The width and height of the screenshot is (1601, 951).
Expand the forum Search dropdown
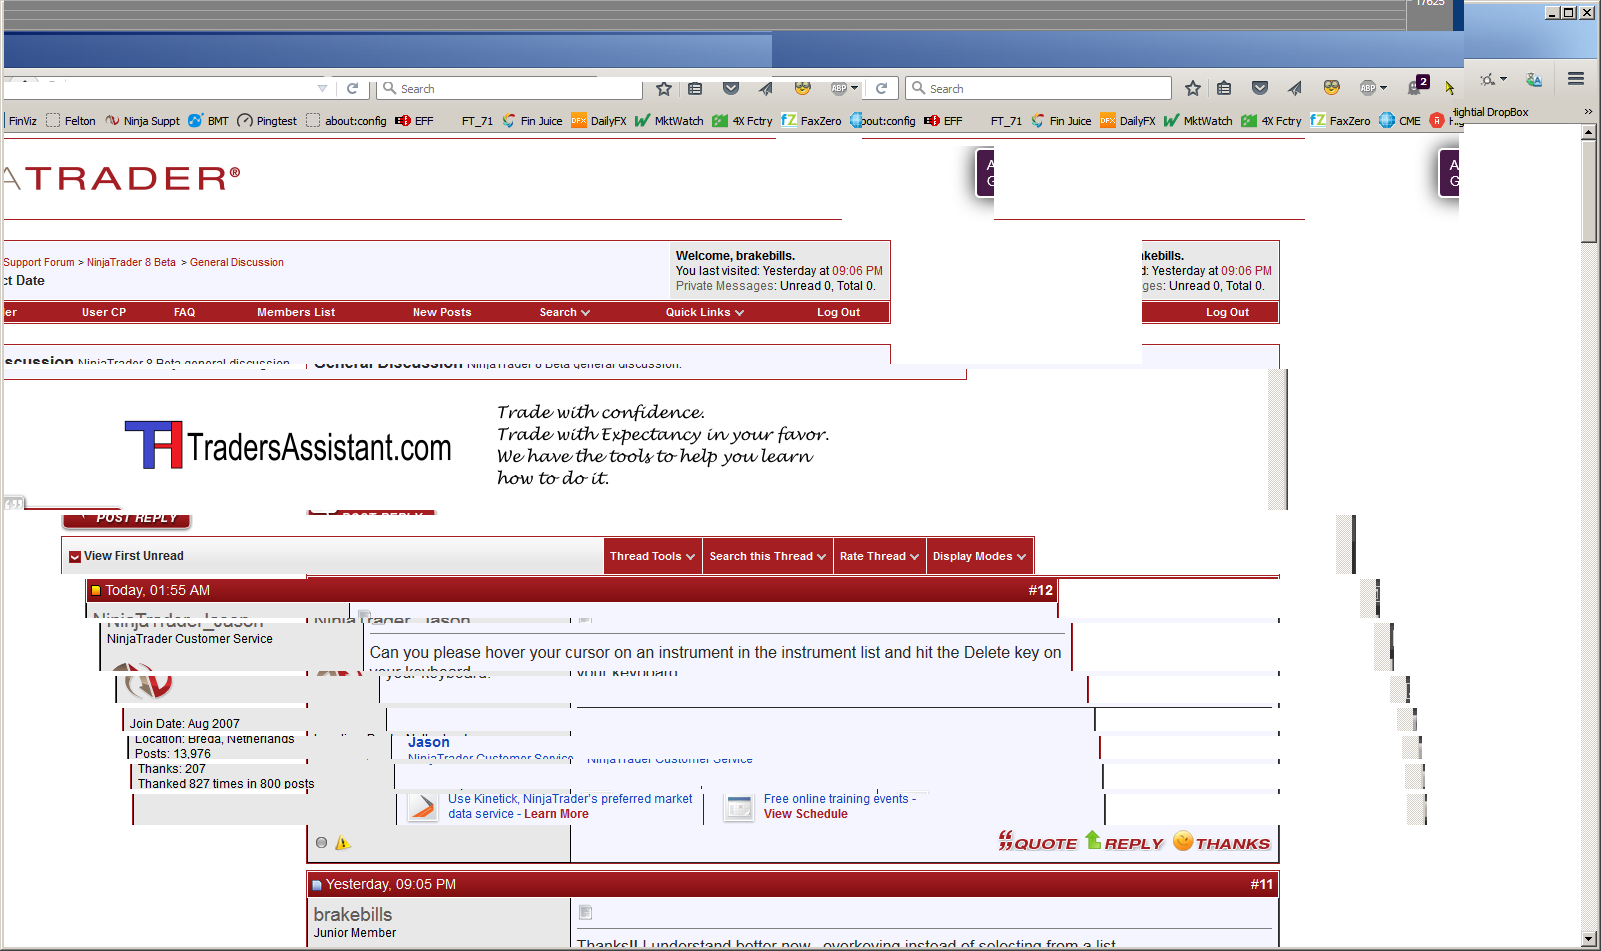tap(565, 312)
